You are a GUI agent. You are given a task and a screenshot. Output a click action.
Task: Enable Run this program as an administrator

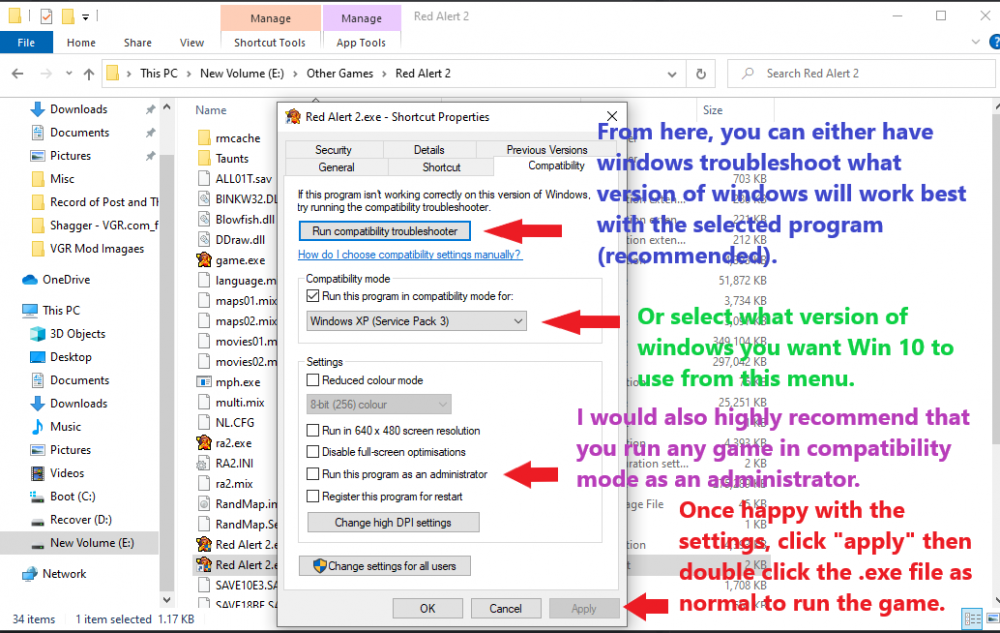tap(312, 474)
